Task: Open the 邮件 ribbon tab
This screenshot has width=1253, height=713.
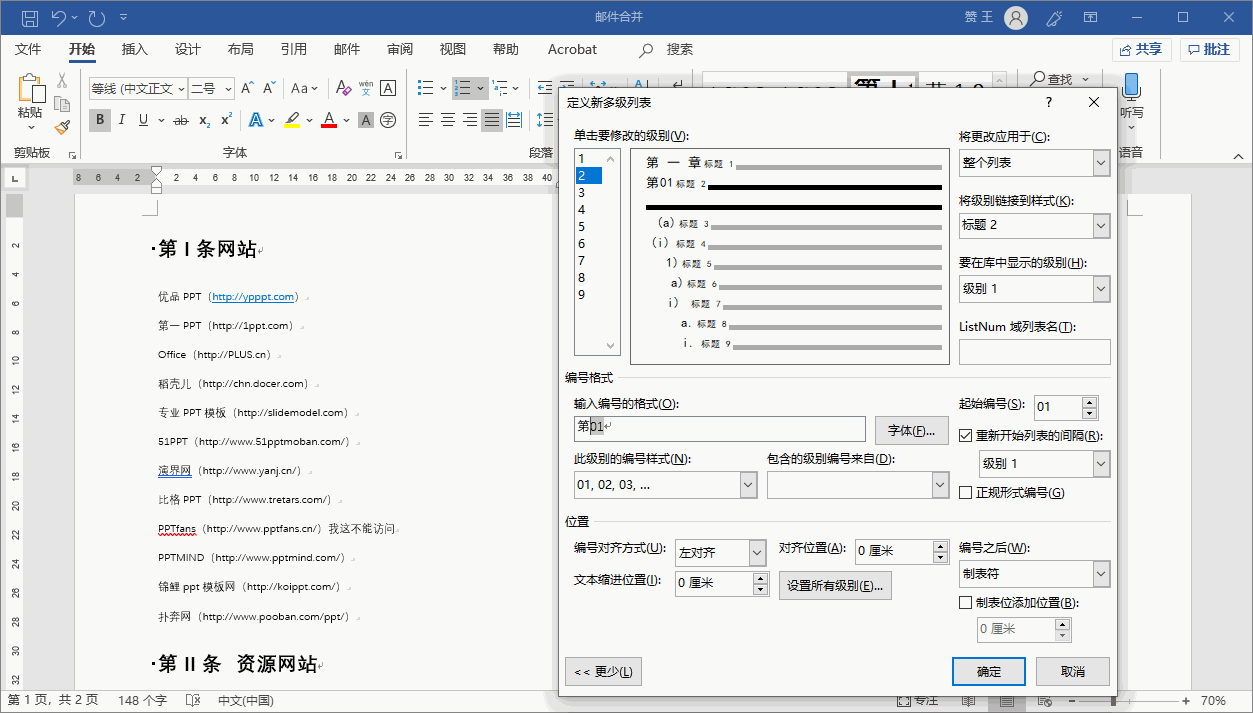Action: coord(347,49)
